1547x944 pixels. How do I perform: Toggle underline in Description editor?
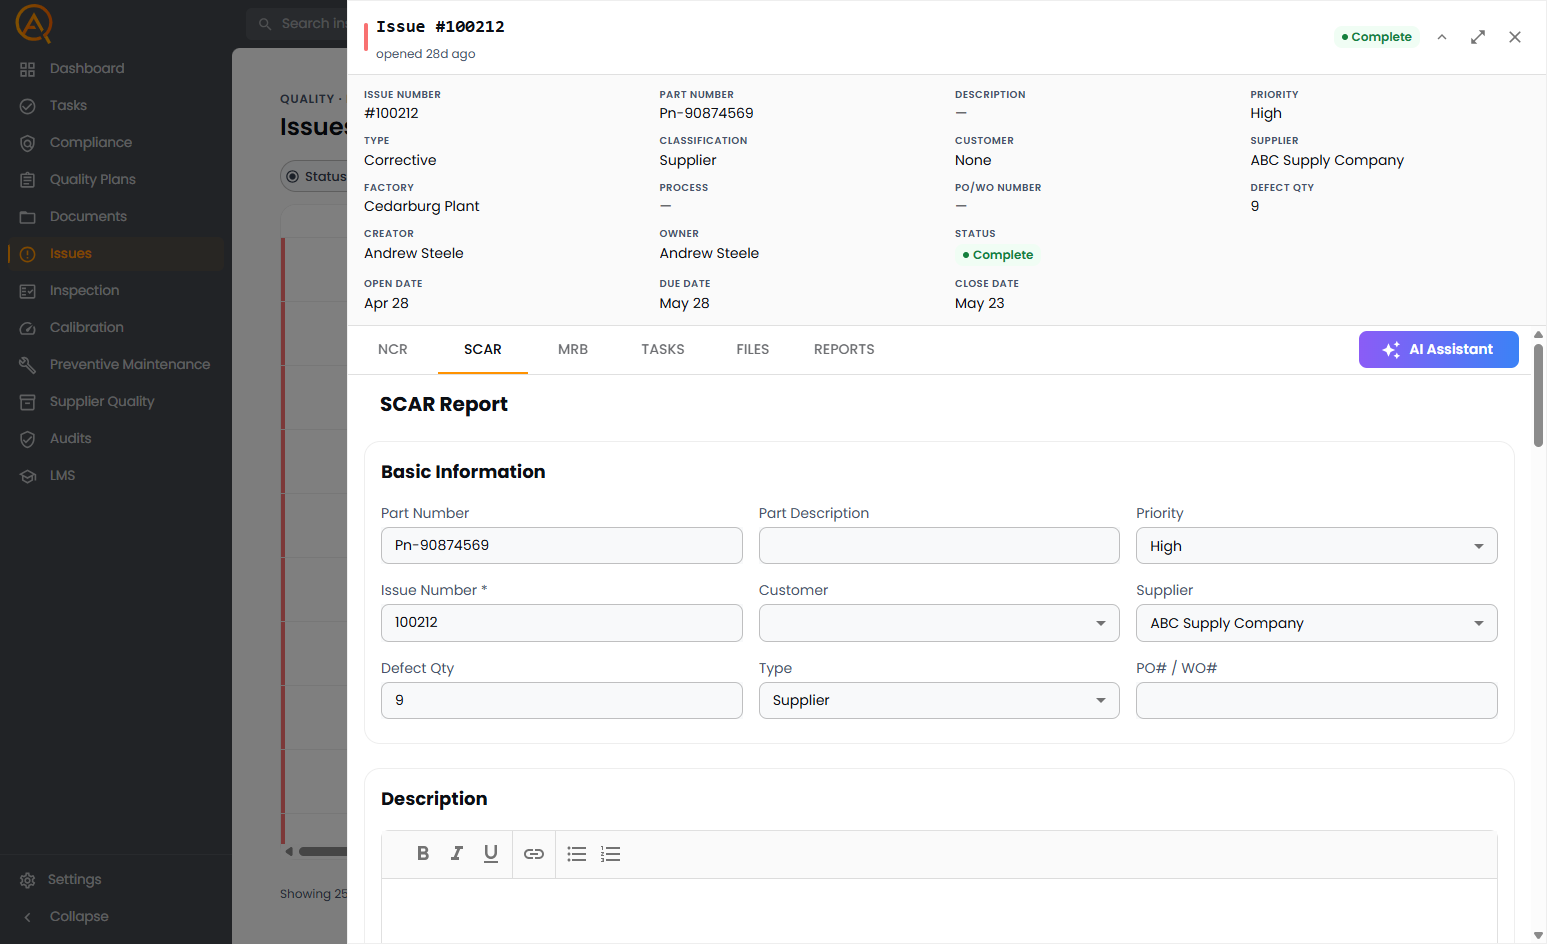(491, 853)
